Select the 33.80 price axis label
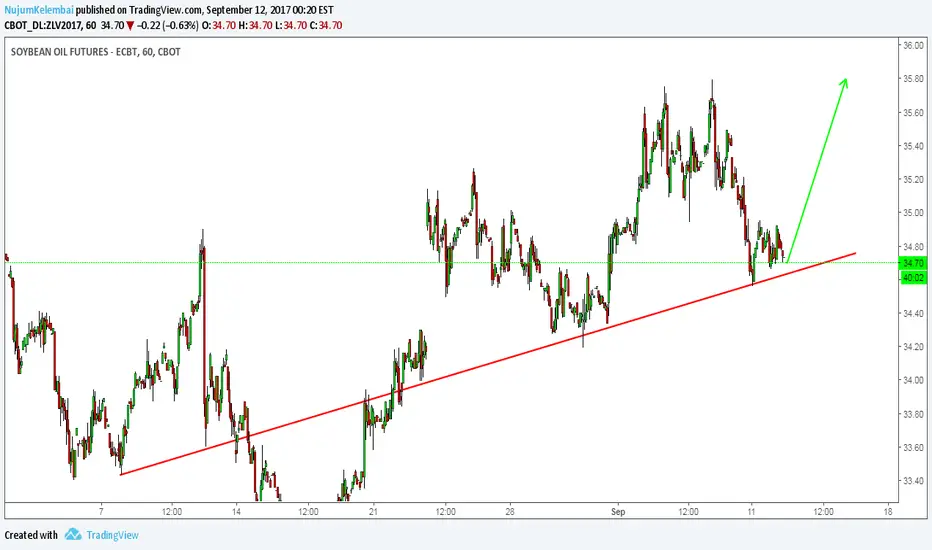 pos(913,414)
